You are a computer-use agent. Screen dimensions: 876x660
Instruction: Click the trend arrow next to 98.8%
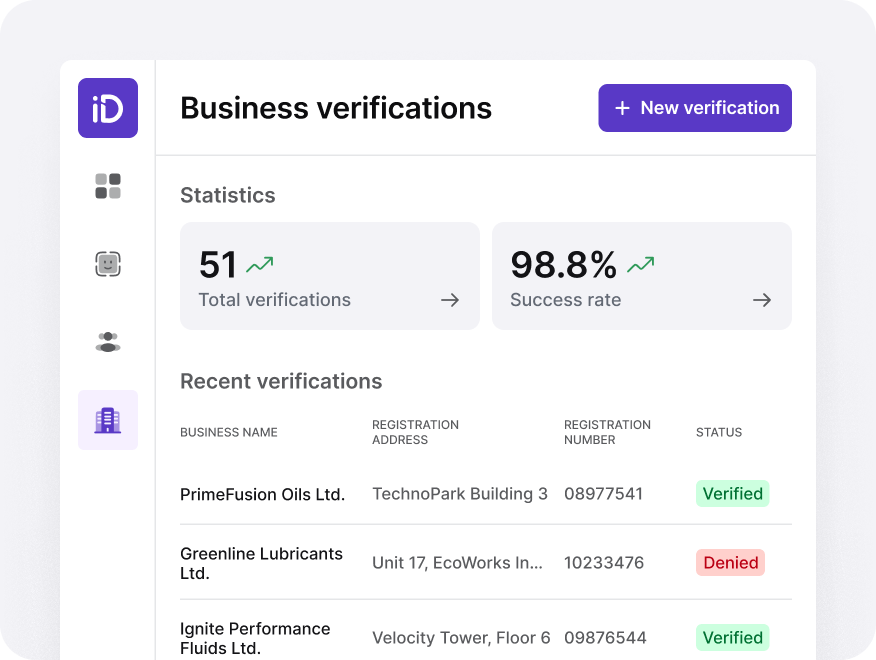pyautogui.click(x=642, y=263)
